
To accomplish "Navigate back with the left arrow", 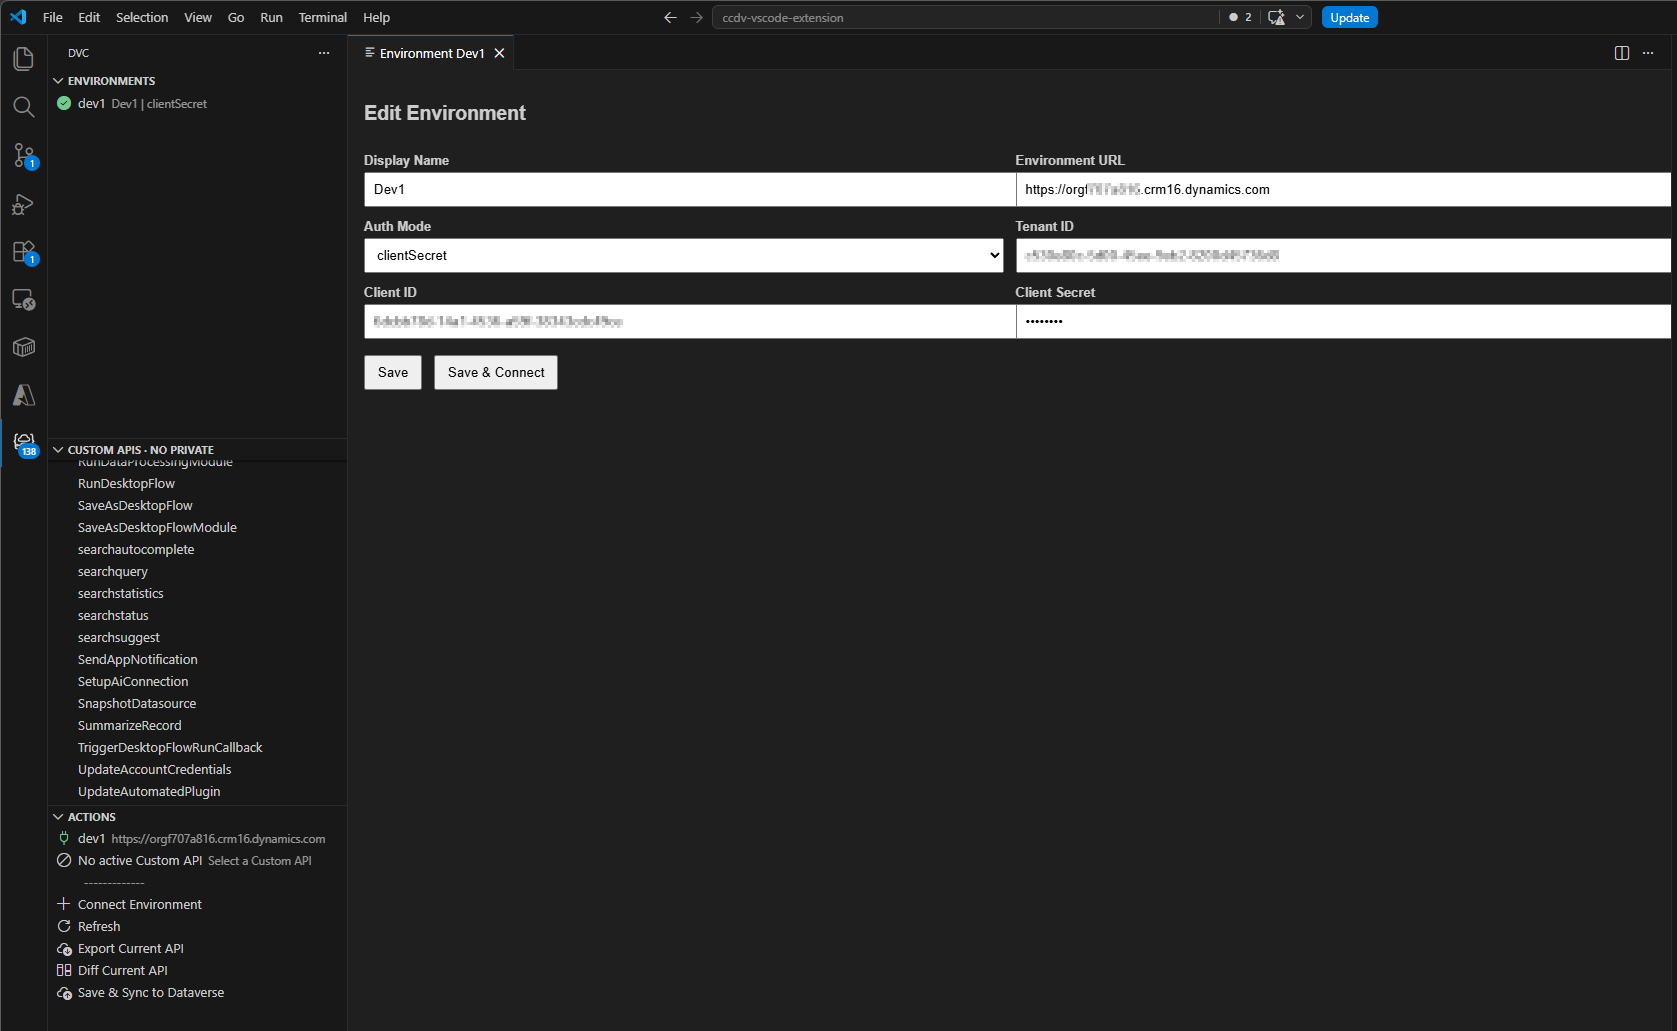I will 670,17.
